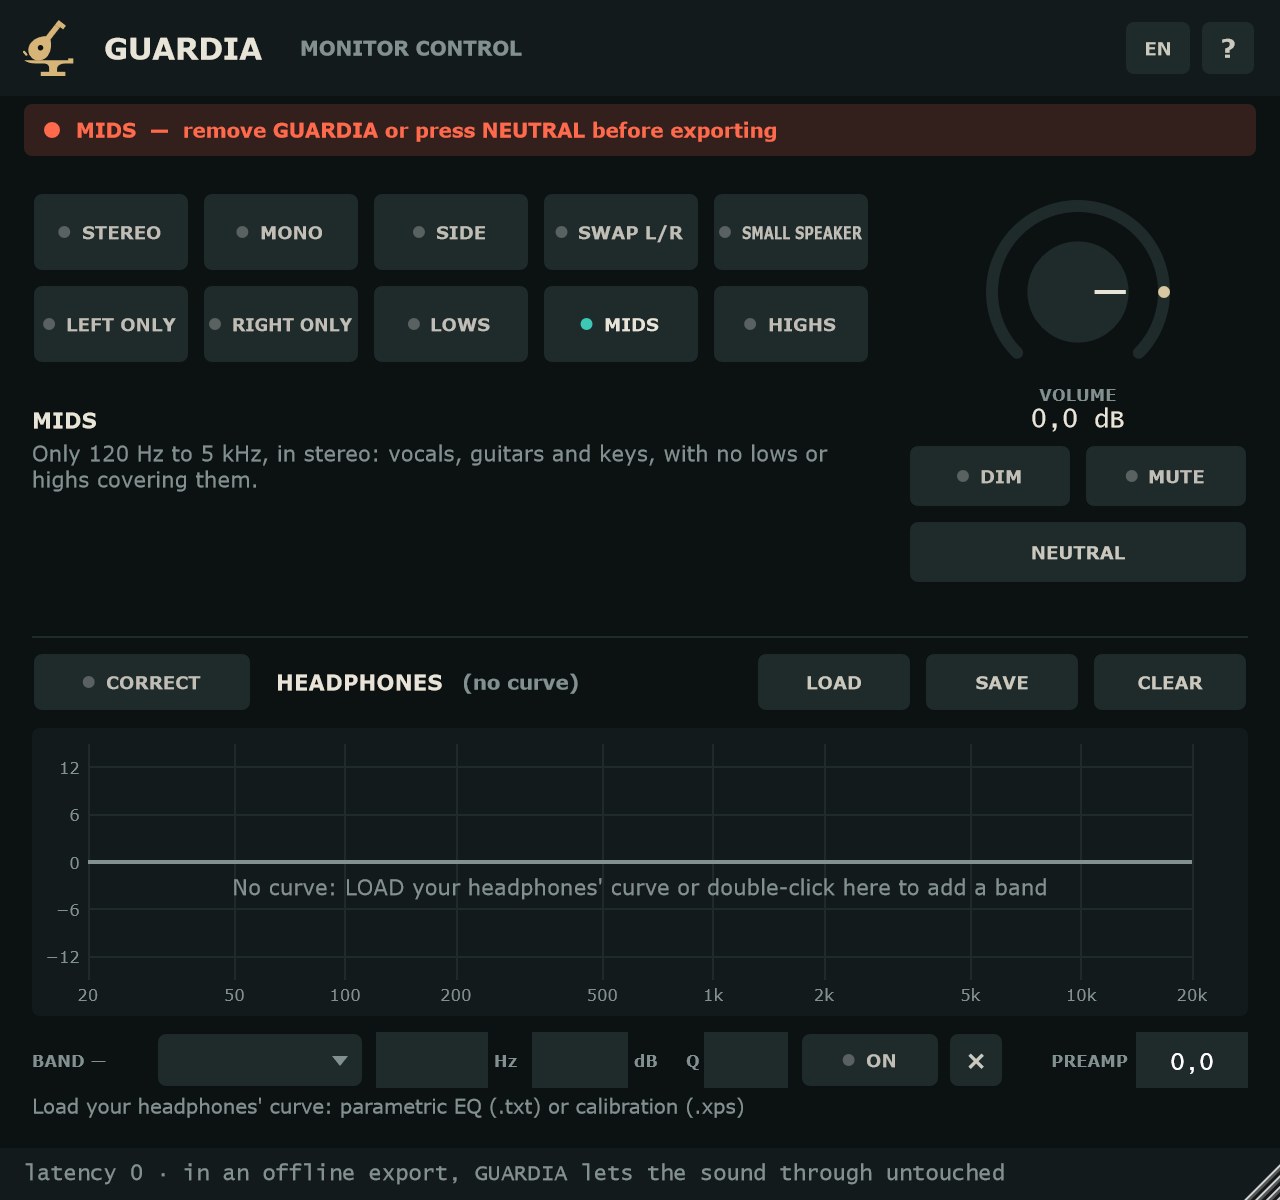1280x1200 pixels.
Task: Open the help question mark button
Action: click(x=1228, y=48)
